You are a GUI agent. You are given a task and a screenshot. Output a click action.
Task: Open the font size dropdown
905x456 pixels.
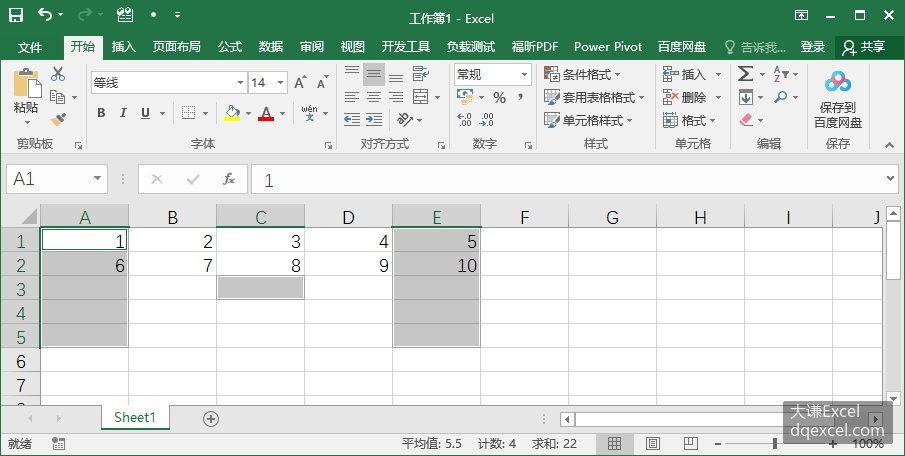click(281, 83)
